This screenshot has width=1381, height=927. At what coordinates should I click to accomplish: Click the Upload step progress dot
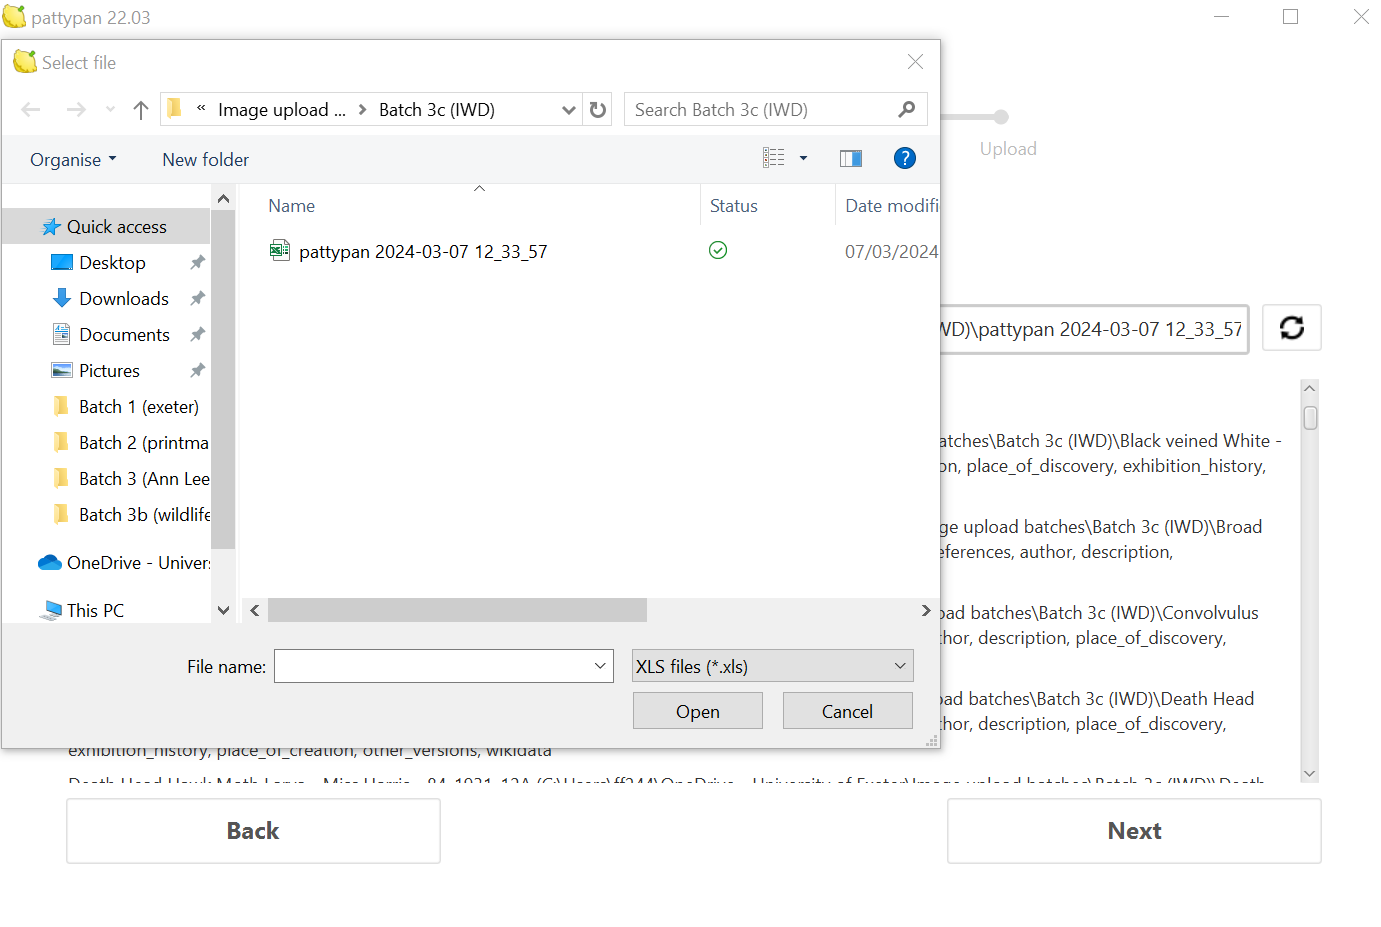click(1002, 117)
